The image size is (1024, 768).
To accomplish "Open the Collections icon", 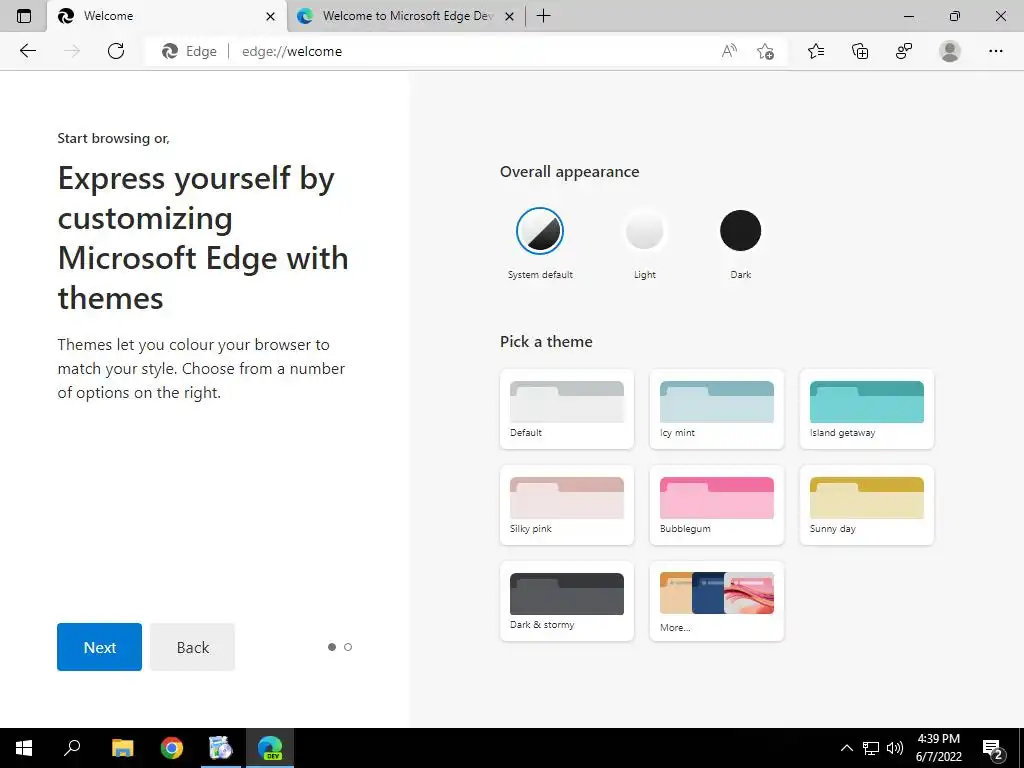I will coord(860,51).
